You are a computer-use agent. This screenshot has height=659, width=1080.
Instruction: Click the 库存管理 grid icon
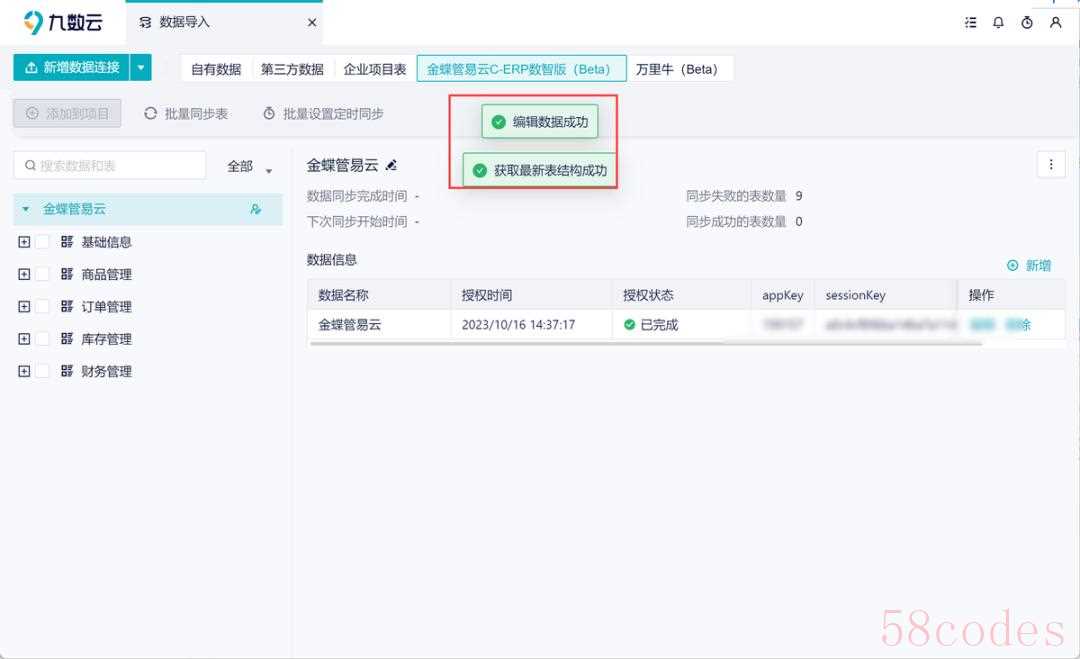[x=67, y=339]
